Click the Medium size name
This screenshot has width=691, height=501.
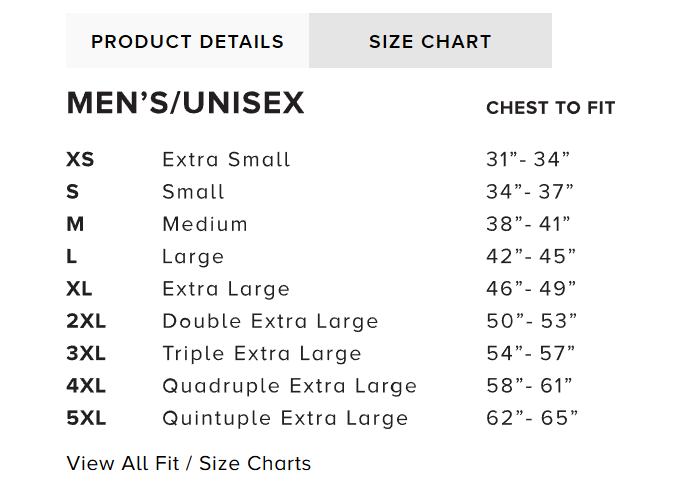click(205, 224)
